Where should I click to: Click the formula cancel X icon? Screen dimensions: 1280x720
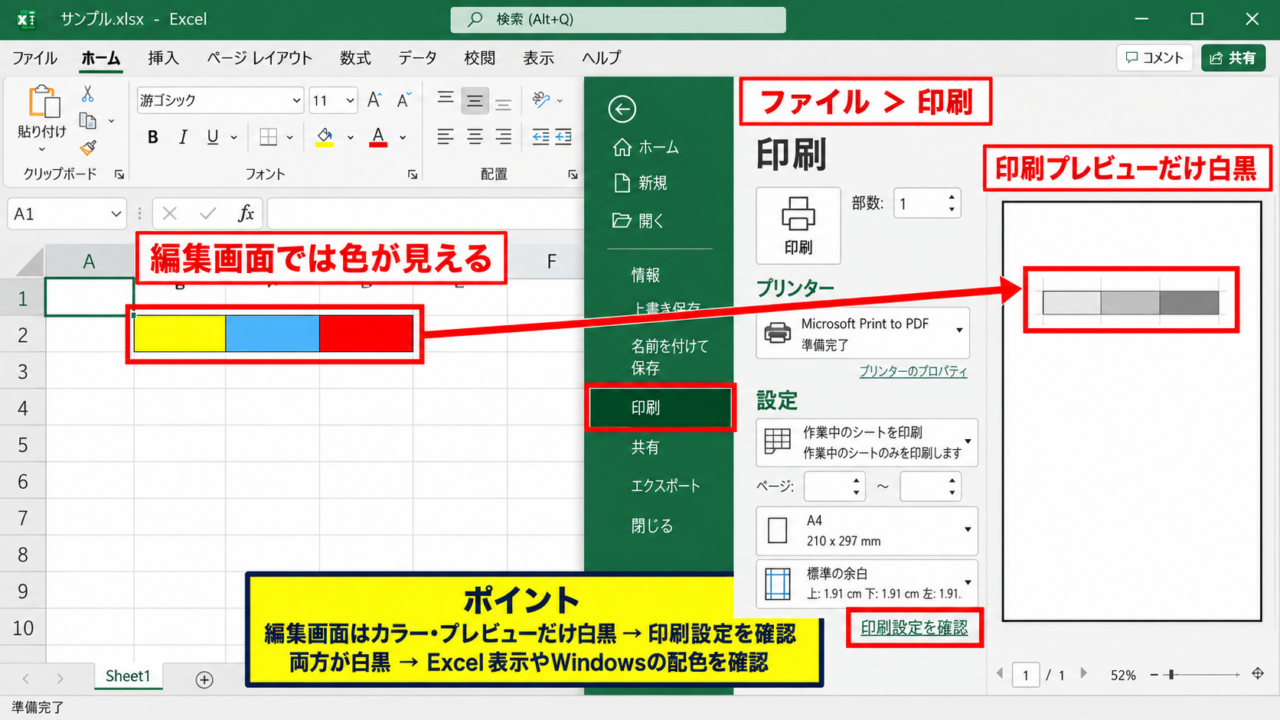point(170,214)
